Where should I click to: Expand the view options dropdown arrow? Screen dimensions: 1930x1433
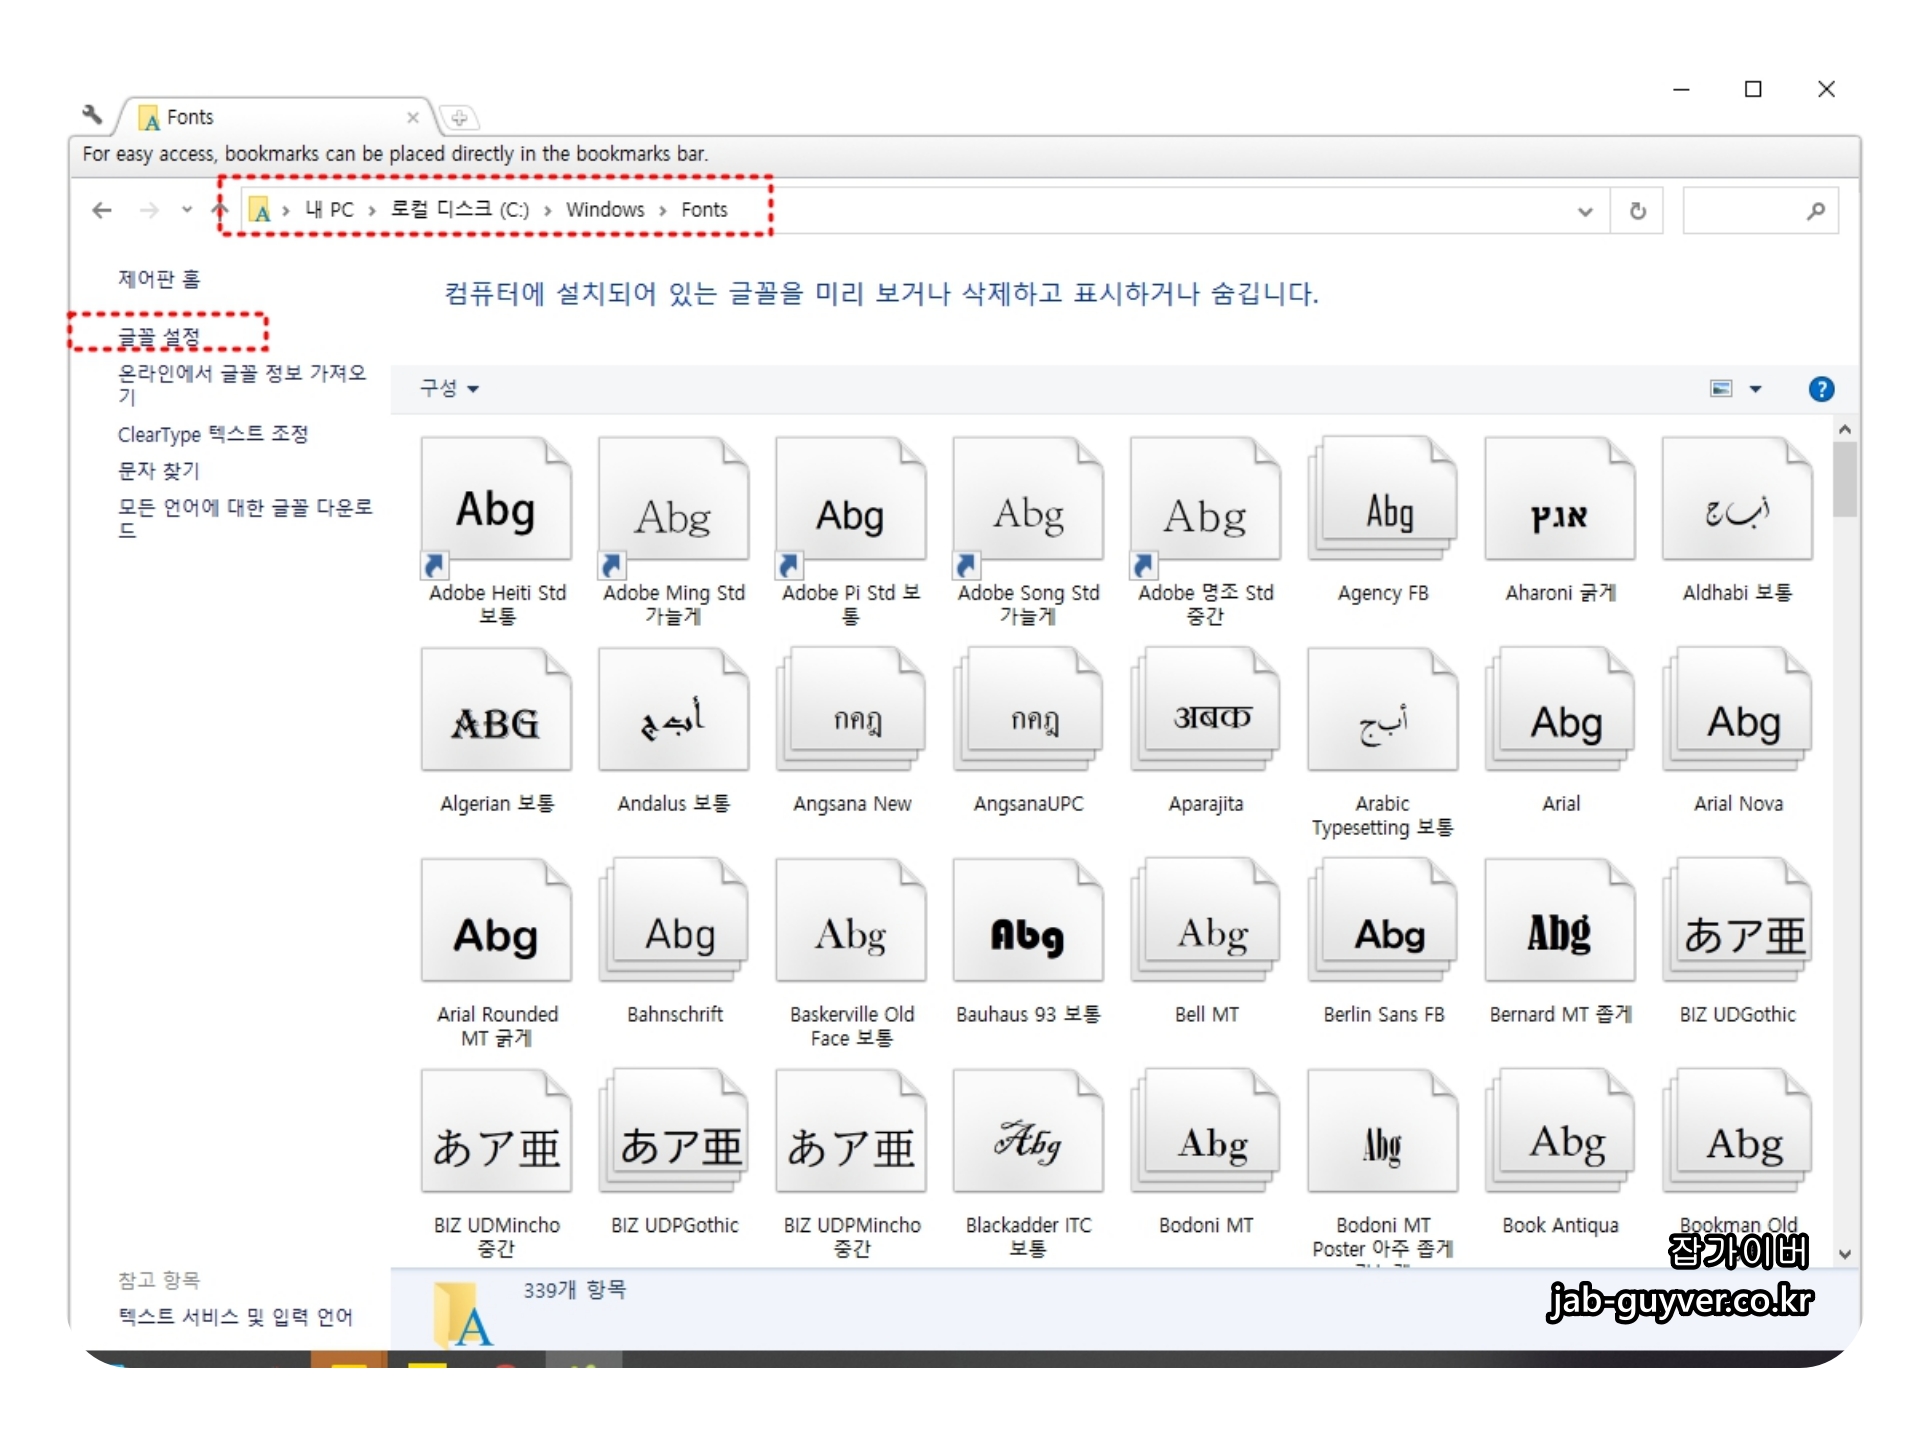(x=1755, y=389)
